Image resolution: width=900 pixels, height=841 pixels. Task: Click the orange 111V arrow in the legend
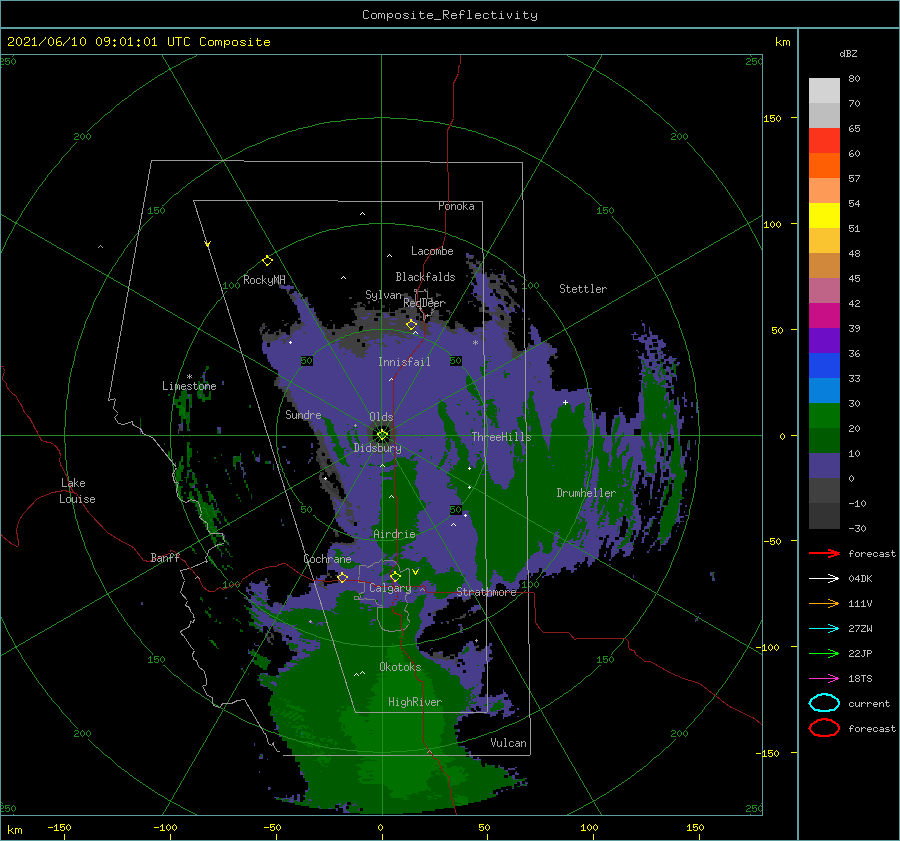click(824, 603)
